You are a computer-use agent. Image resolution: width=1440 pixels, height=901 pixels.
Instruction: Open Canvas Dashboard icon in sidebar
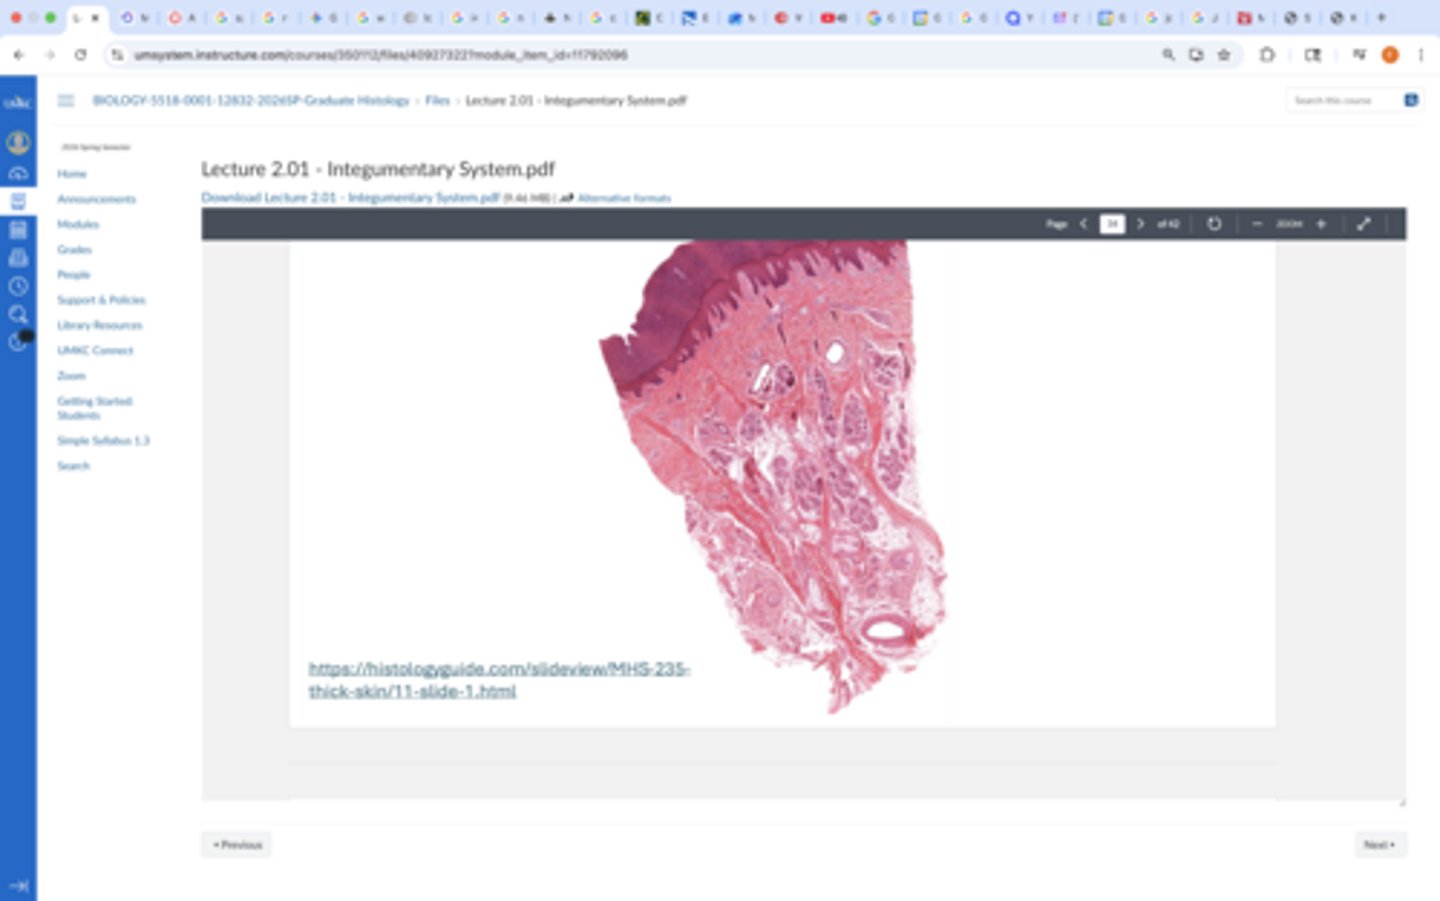click(x=18, y=173)
